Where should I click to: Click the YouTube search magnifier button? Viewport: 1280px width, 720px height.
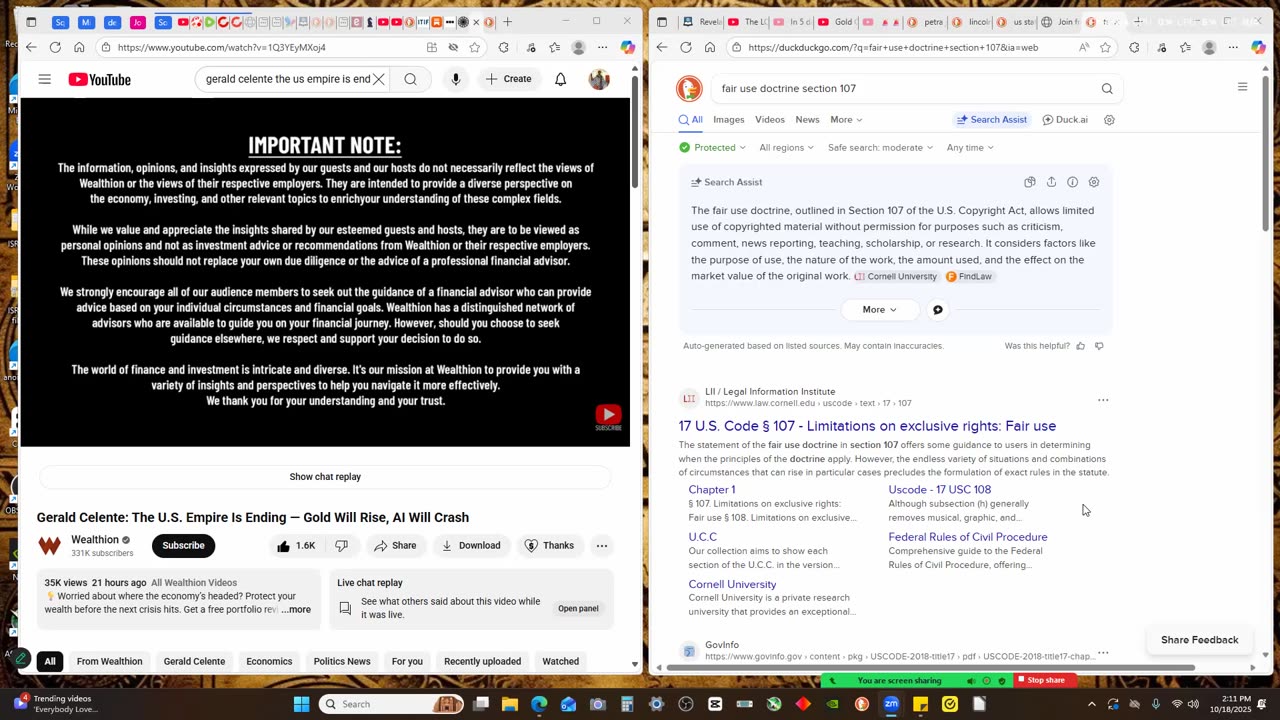tap(410, 79)
